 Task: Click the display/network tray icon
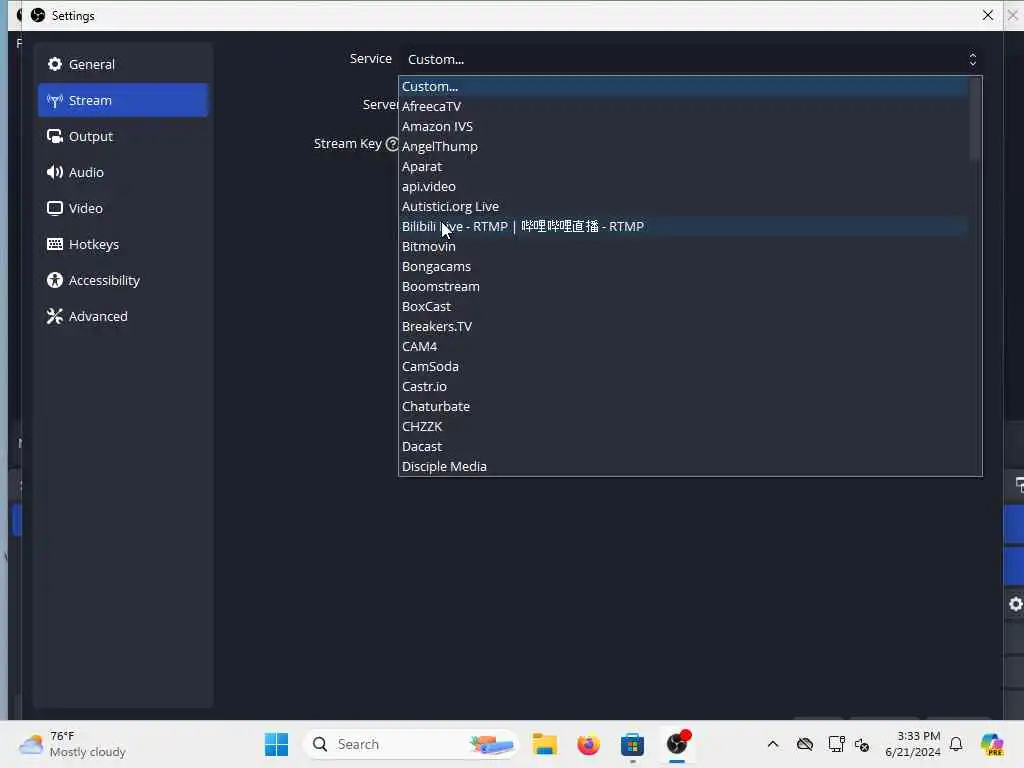[836, 744]
